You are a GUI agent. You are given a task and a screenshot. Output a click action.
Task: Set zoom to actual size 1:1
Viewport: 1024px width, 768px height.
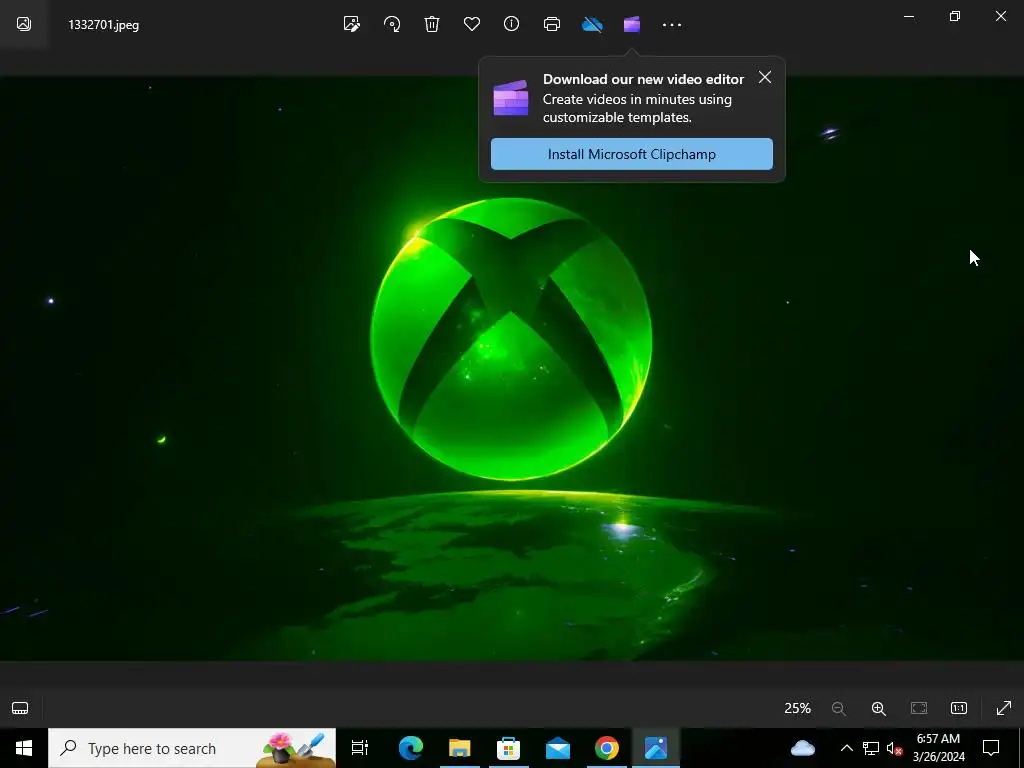(x=959, y=708)
